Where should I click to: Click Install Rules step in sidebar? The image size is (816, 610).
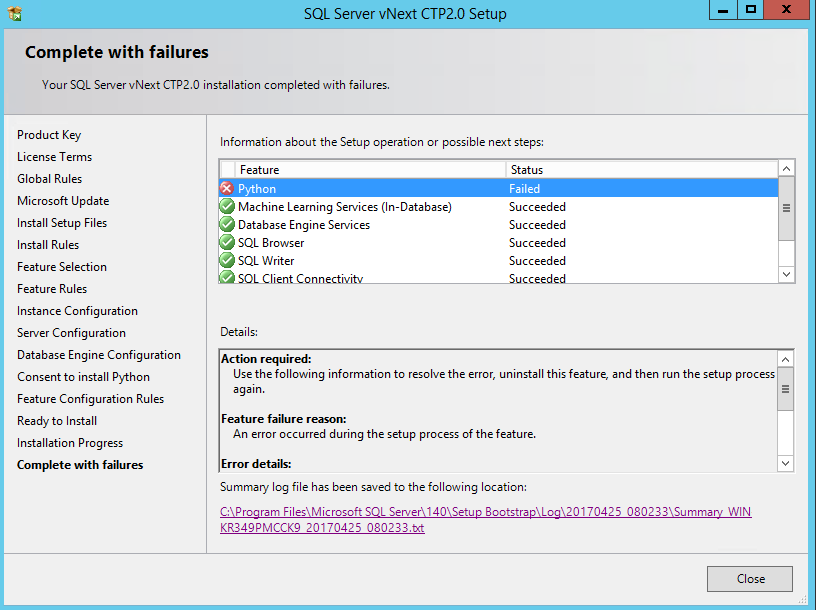tap(48, 245)
